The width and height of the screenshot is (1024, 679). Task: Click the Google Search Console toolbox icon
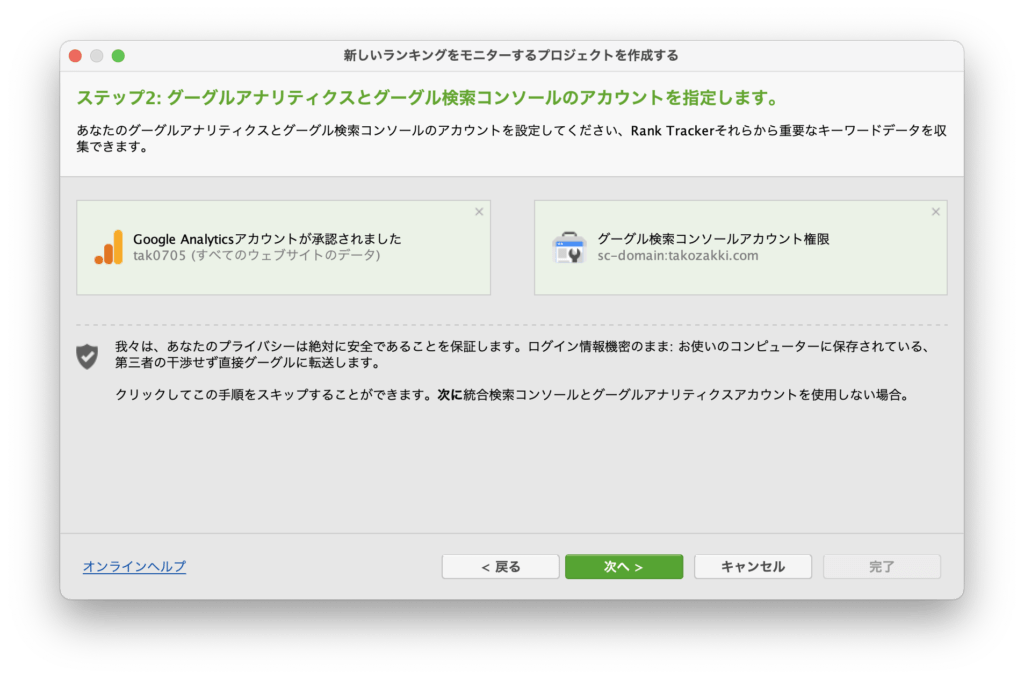click(569, 247)
